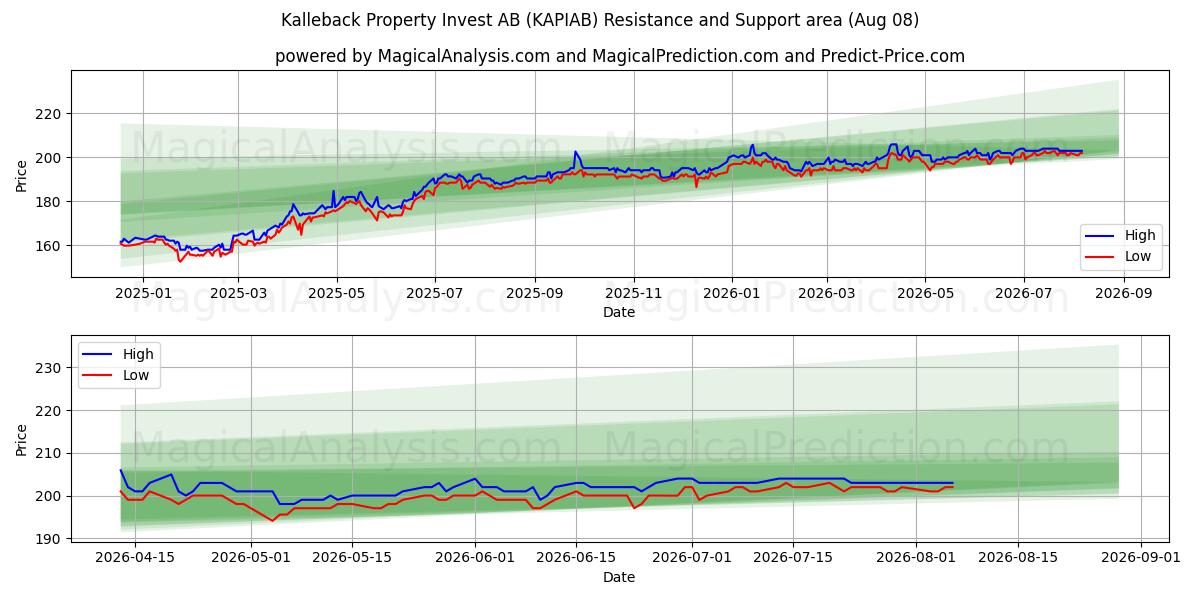Viewport: 1200px width, 600px height.
Task: Click the 'Price' axis label of bottom chart
Action: (22, 440)
